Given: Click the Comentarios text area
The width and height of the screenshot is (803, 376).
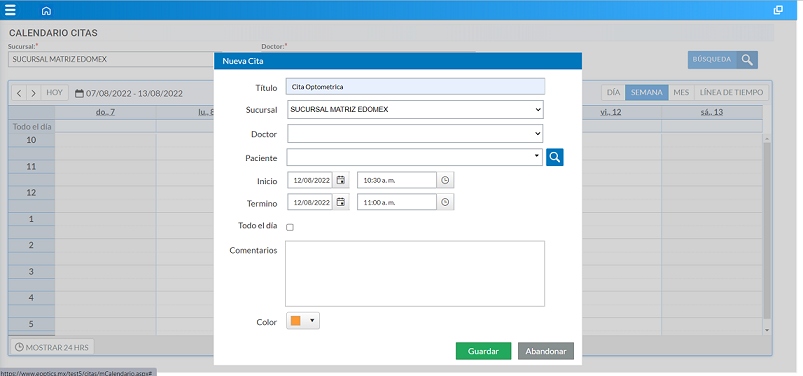Looking at the screenshot, I should (x=415, y=274).
